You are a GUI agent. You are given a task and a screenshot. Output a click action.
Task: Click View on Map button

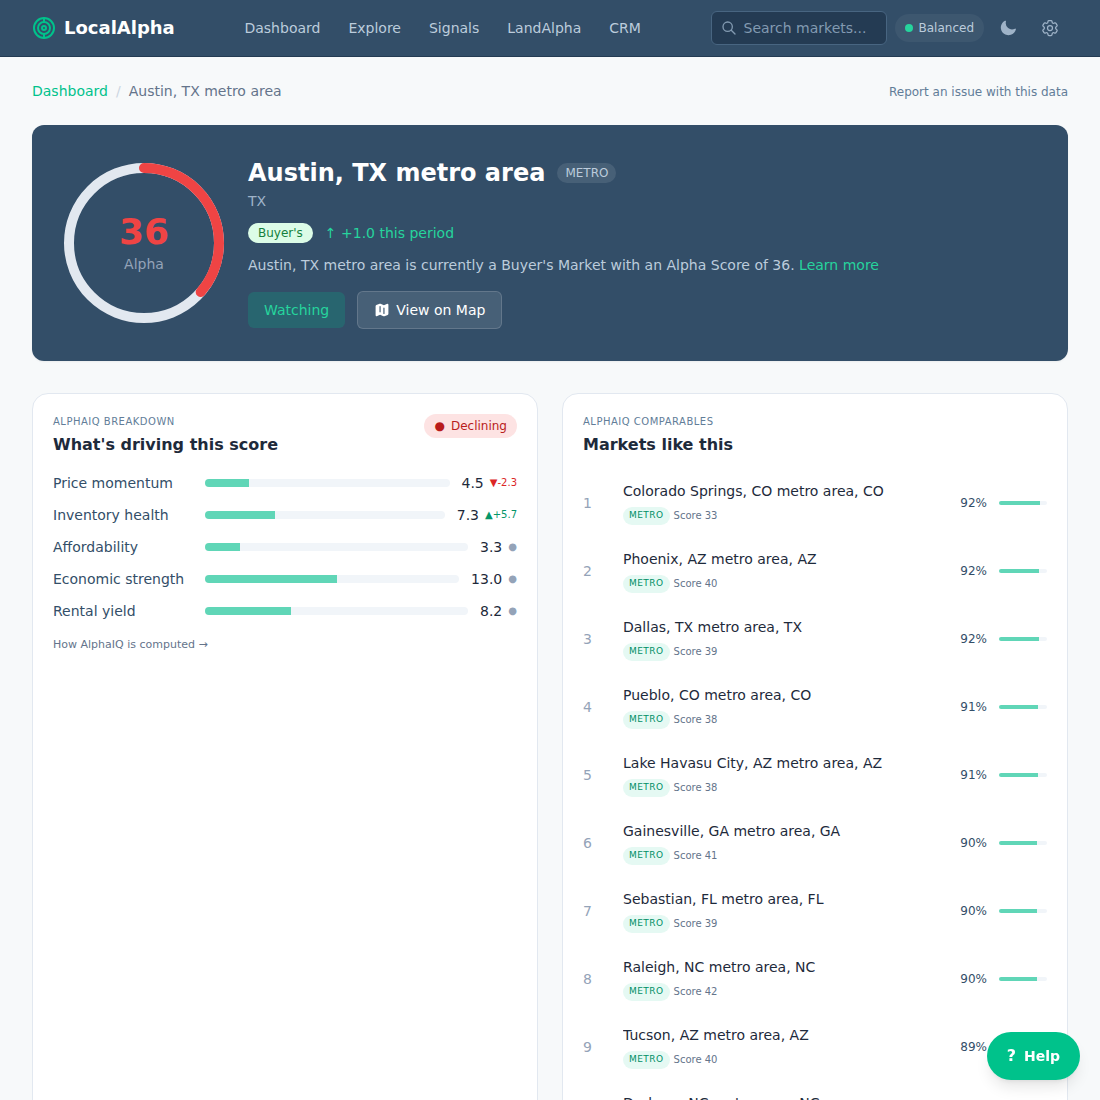[x=429, y=310]
